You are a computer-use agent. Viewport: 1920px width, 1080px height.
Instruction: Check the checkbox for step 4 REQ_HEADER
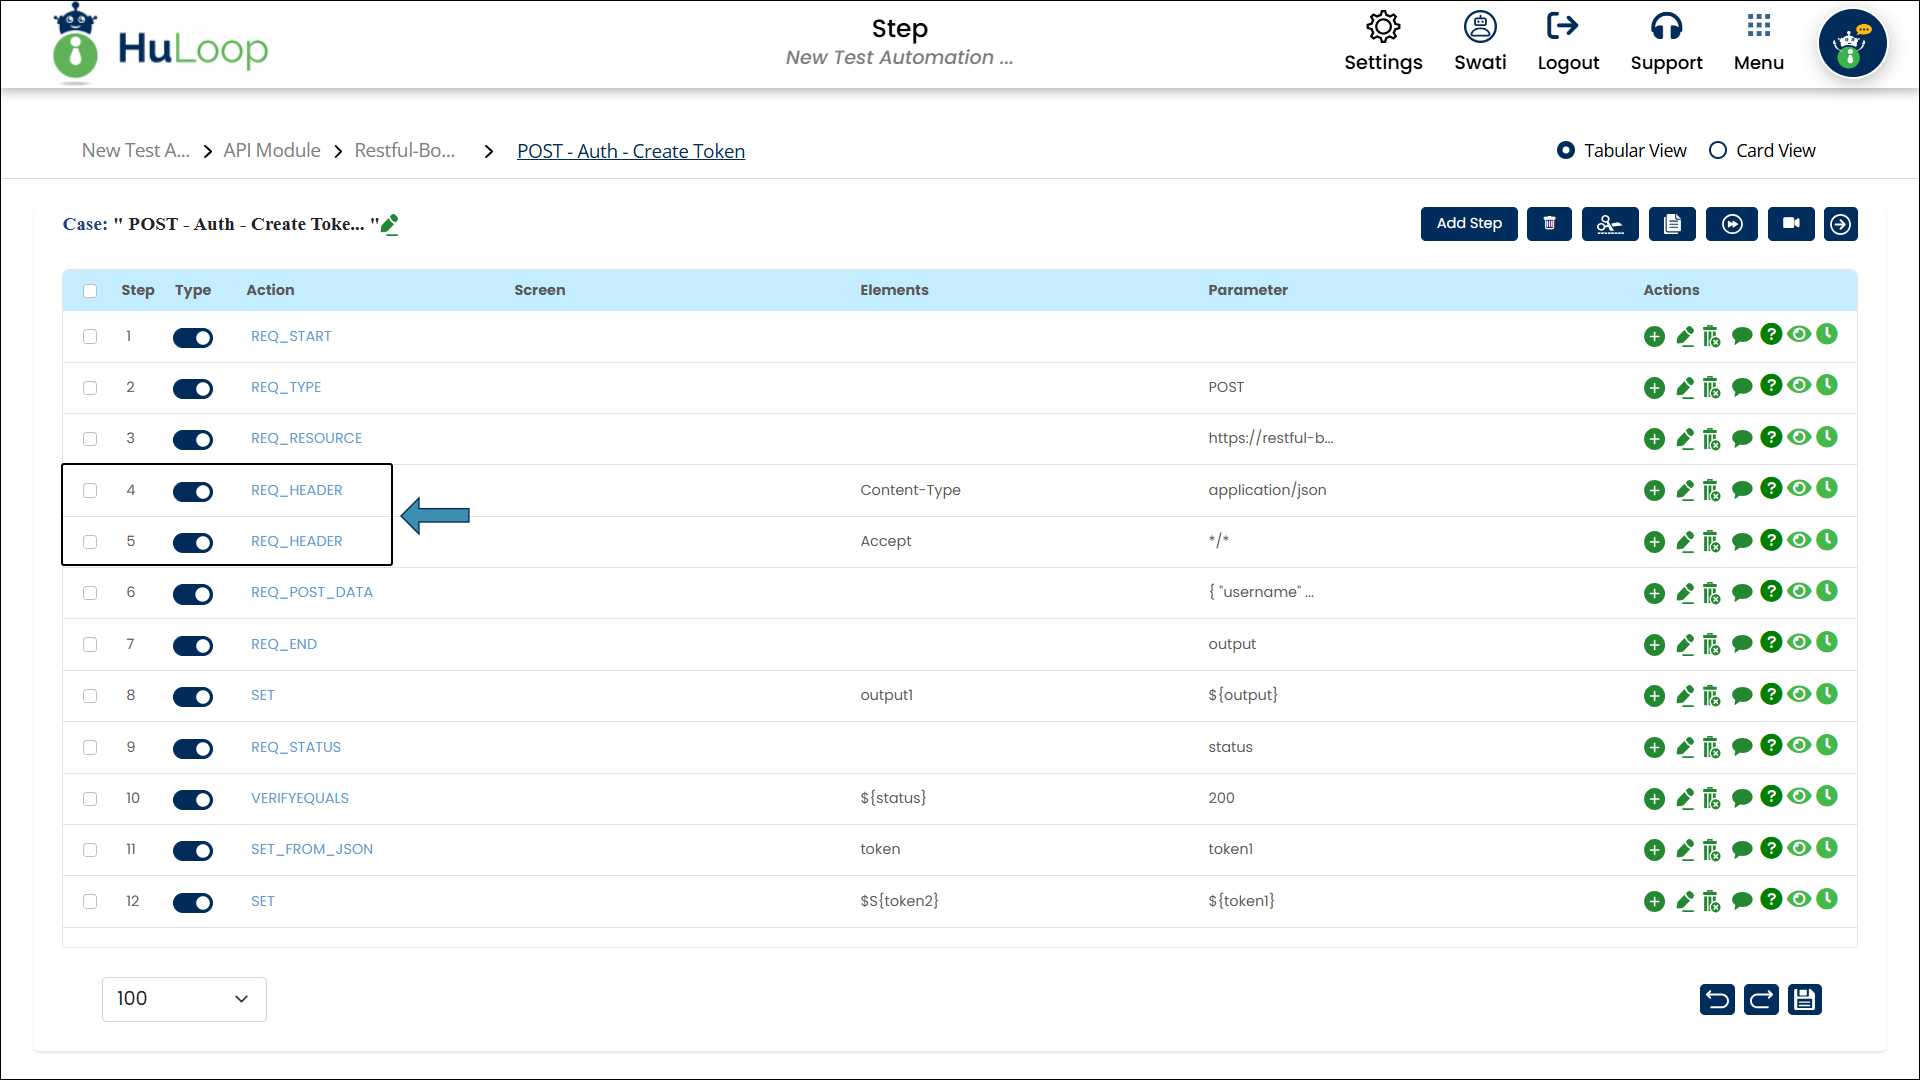click(x=90, y=490)
